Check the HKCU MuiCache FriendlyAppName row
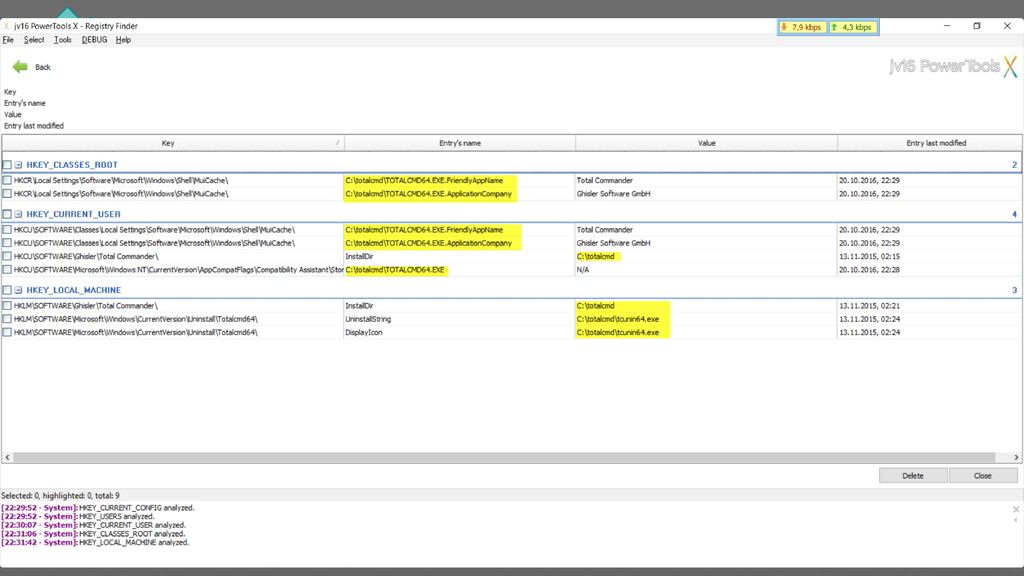 [7, 230]
